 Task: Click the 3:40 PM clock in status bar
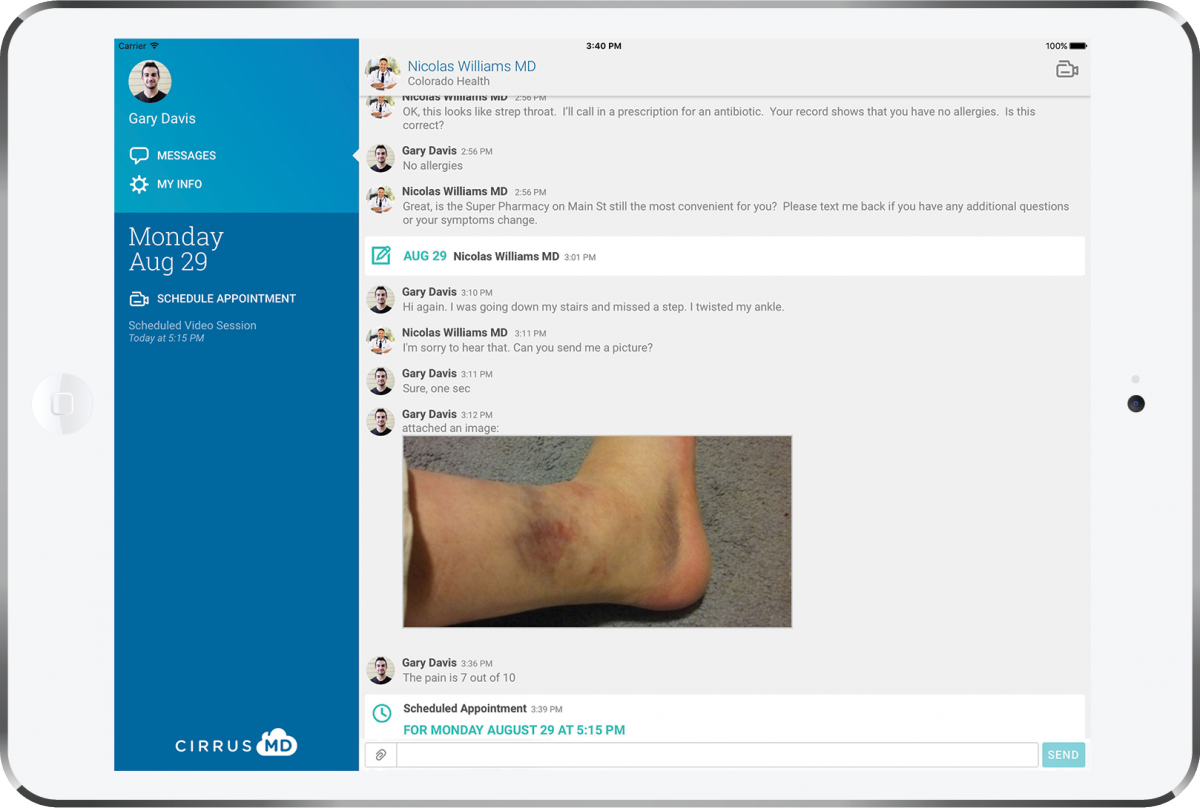point(603,46)
